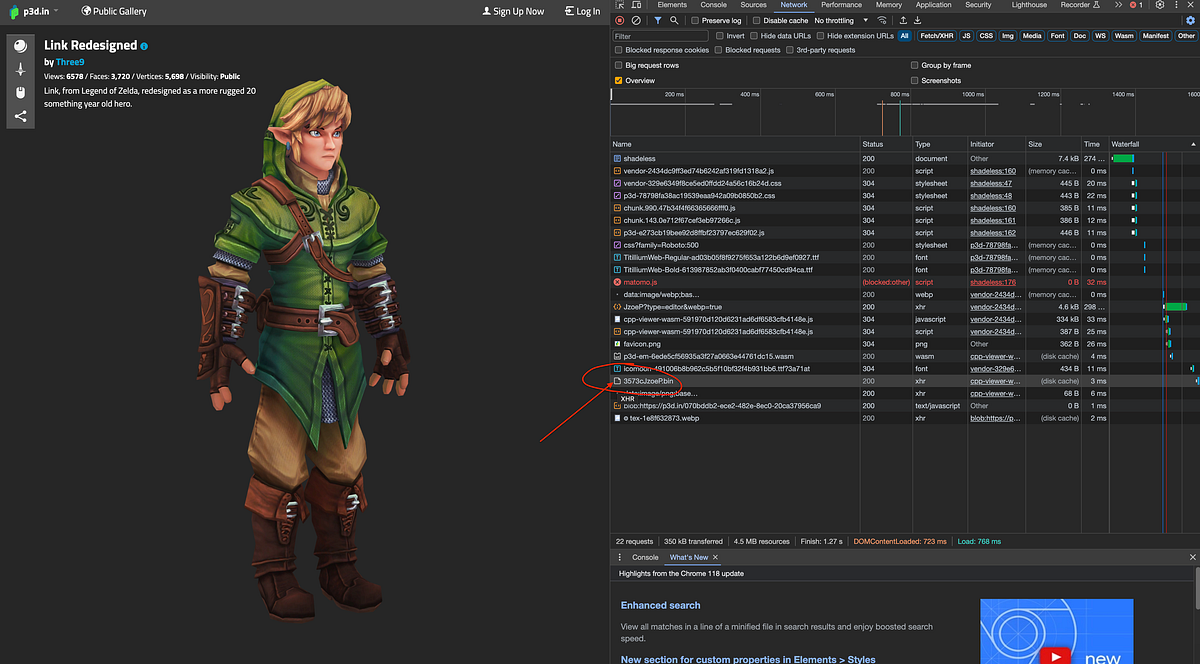
Task: Close the What's New tab
Action: coord(714,557)
